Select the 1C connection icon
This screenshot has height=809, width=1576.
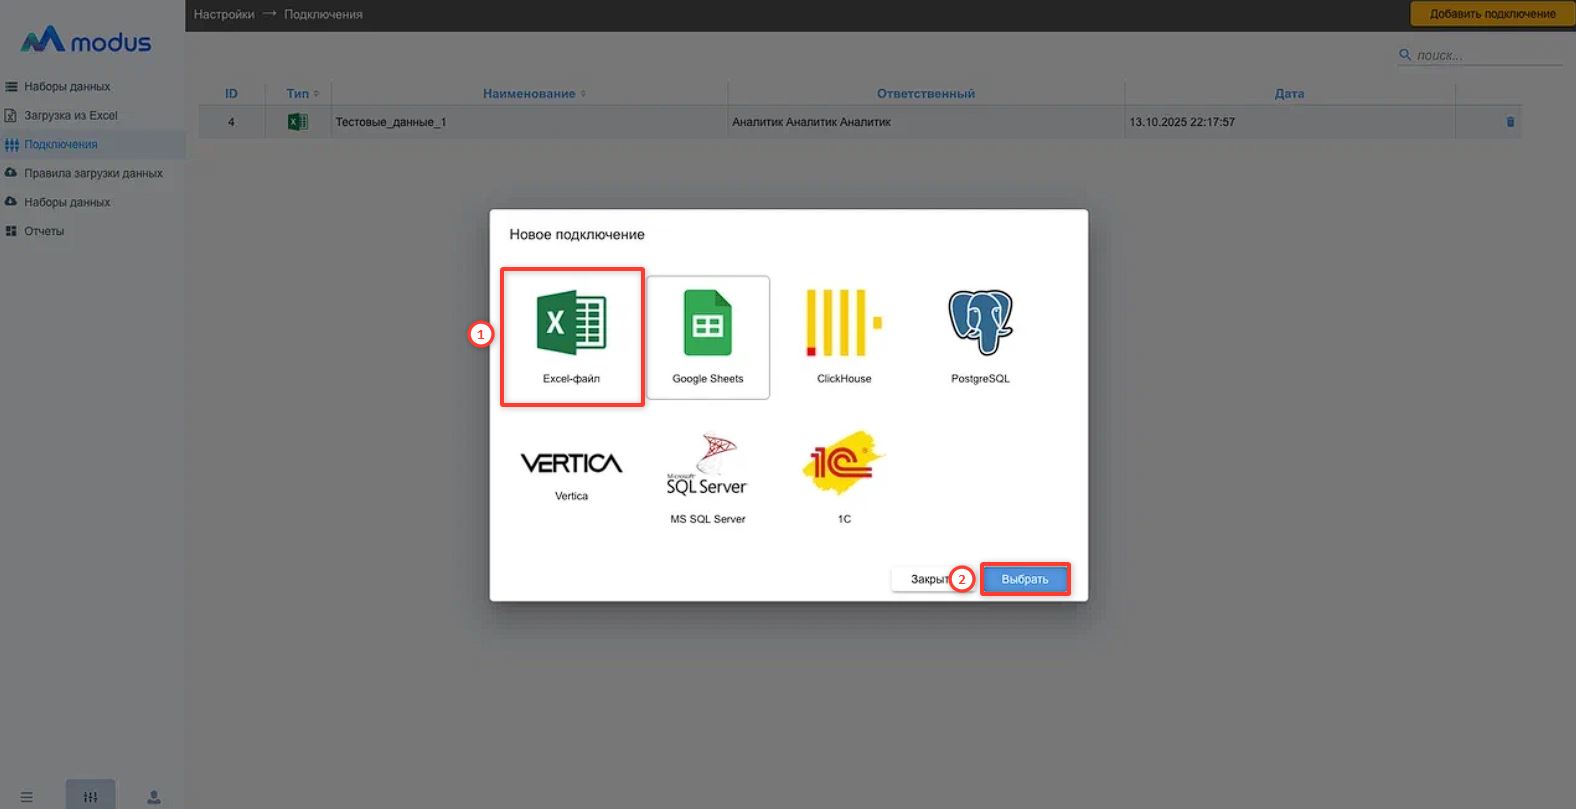tap(843, 464)
